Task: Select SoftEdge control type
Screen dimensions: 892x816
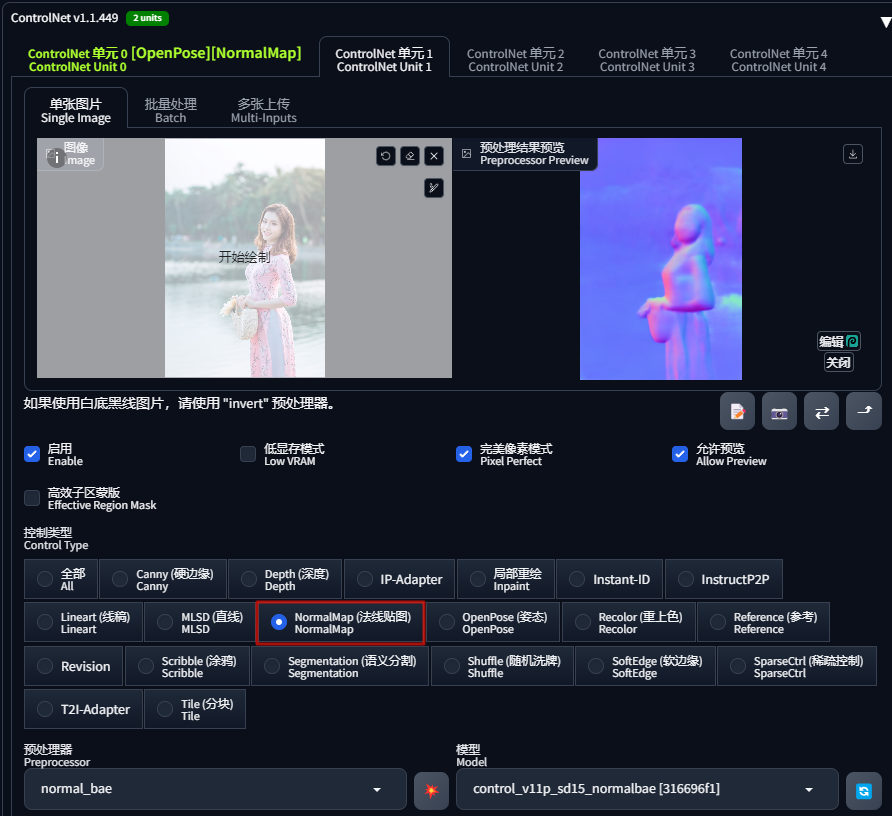Action: (x=645, y=666)
